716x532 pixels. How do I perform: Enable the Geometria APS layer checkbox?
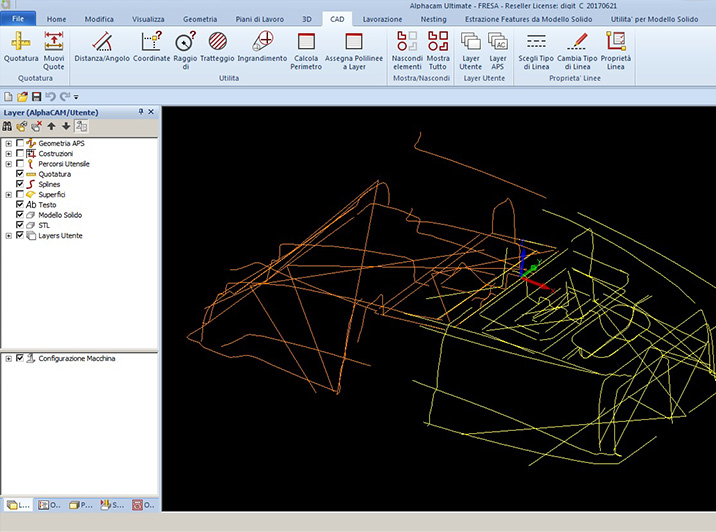(x=20, y=143)
